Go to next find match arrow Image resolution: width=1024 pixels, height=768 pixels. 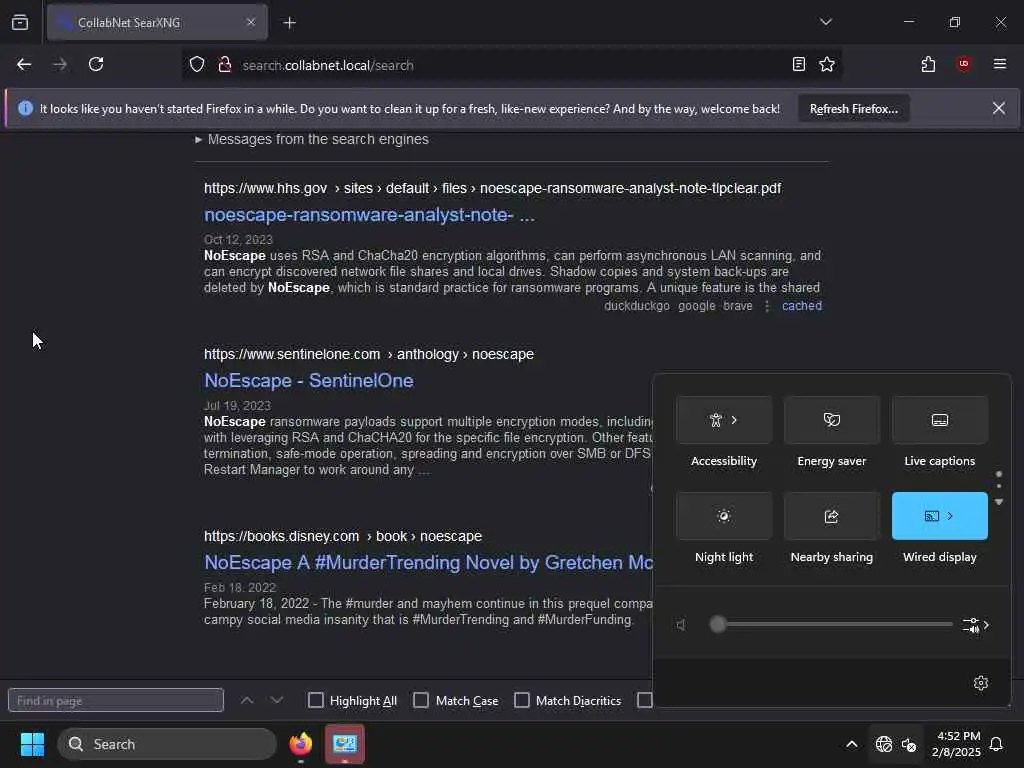[277, 700]
